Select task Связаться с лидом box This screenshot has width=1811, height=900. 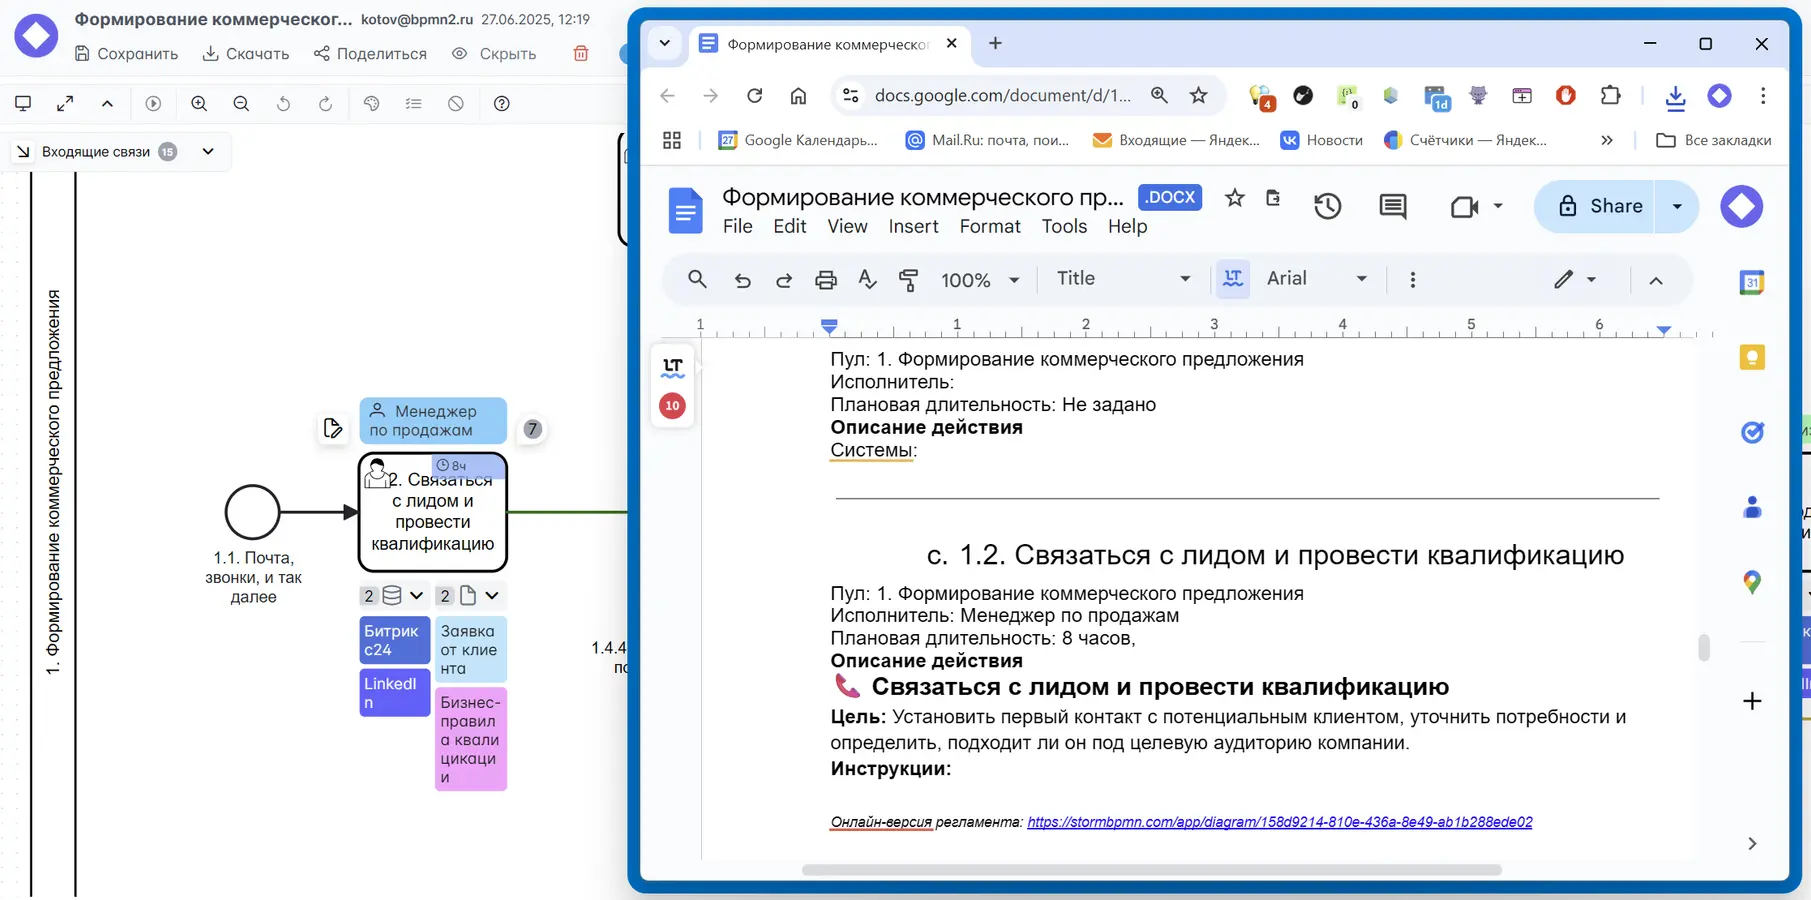coord(433,512)
